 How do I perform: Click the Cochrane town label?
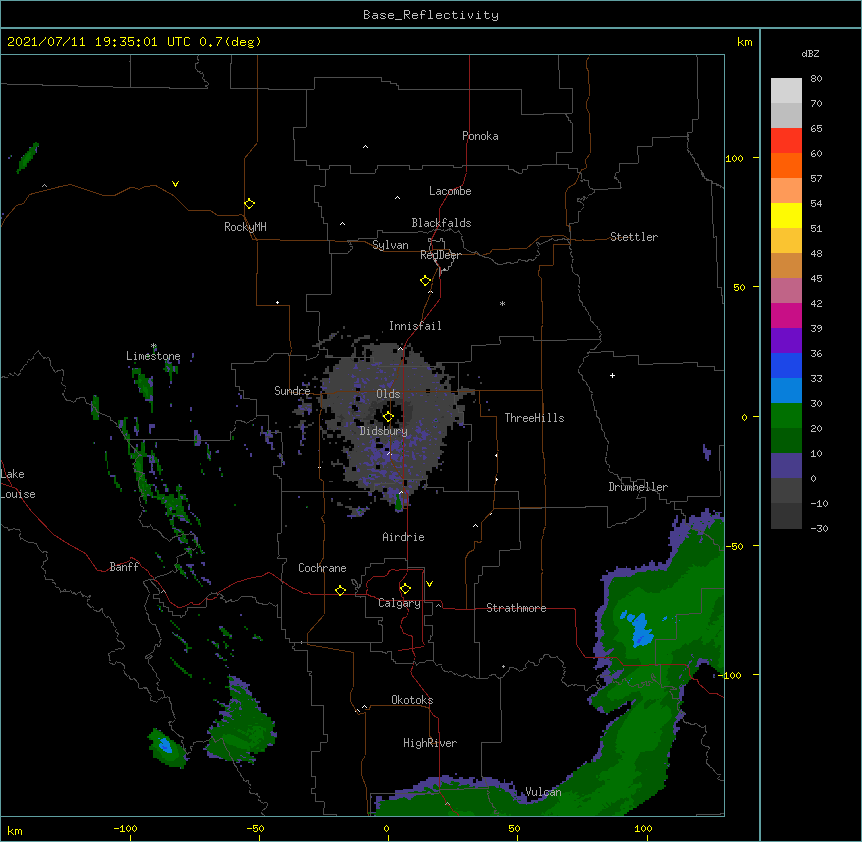coord(322,568)
